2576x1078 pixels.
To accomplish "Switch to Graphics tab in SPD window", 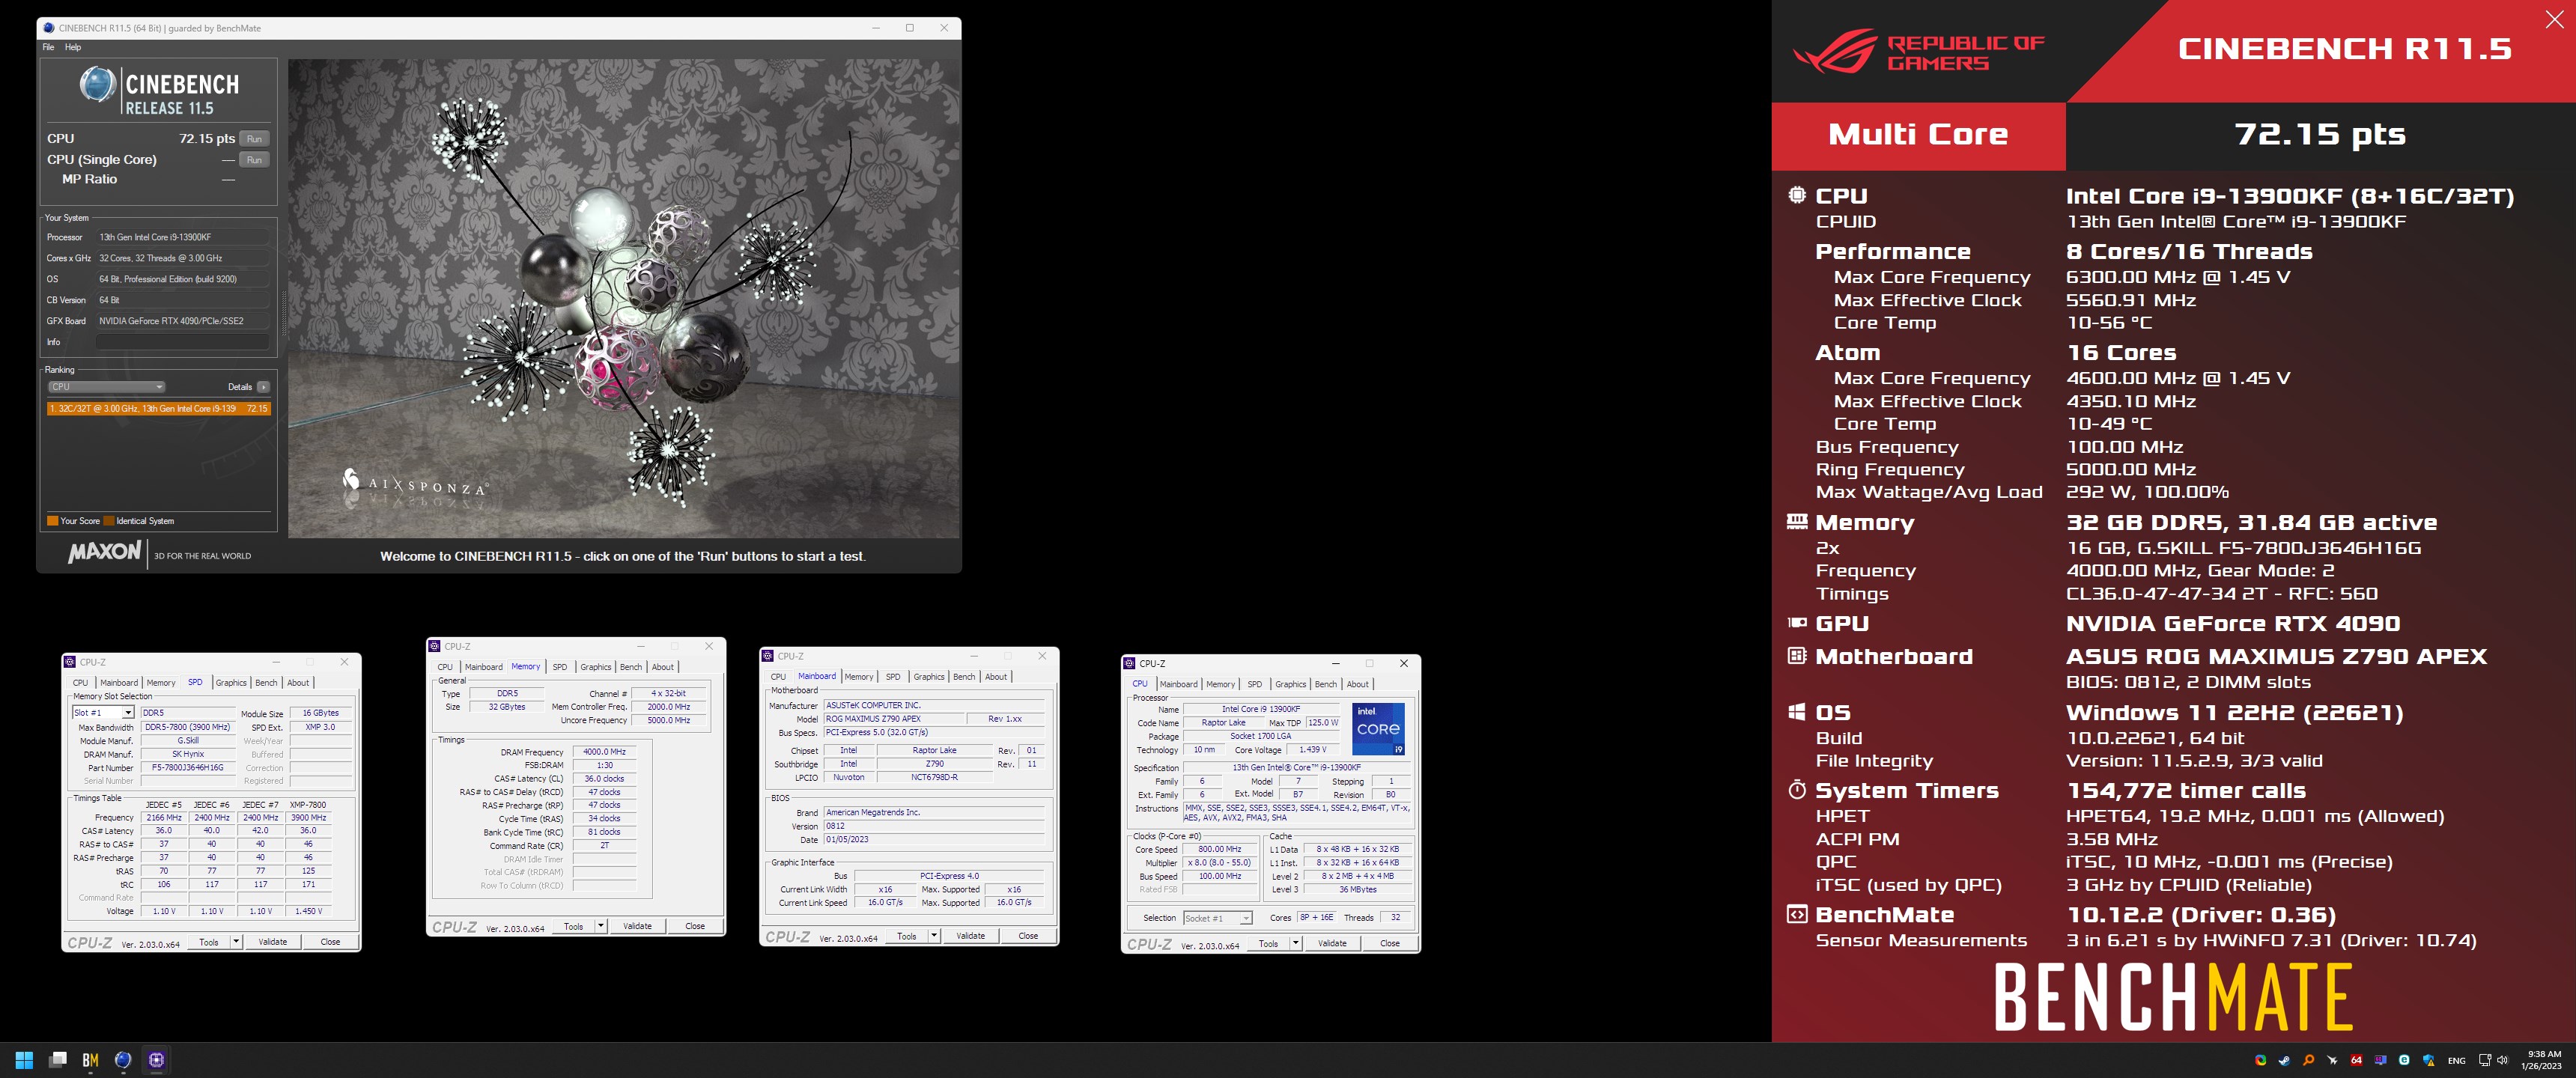I will (x=231, y=683).
